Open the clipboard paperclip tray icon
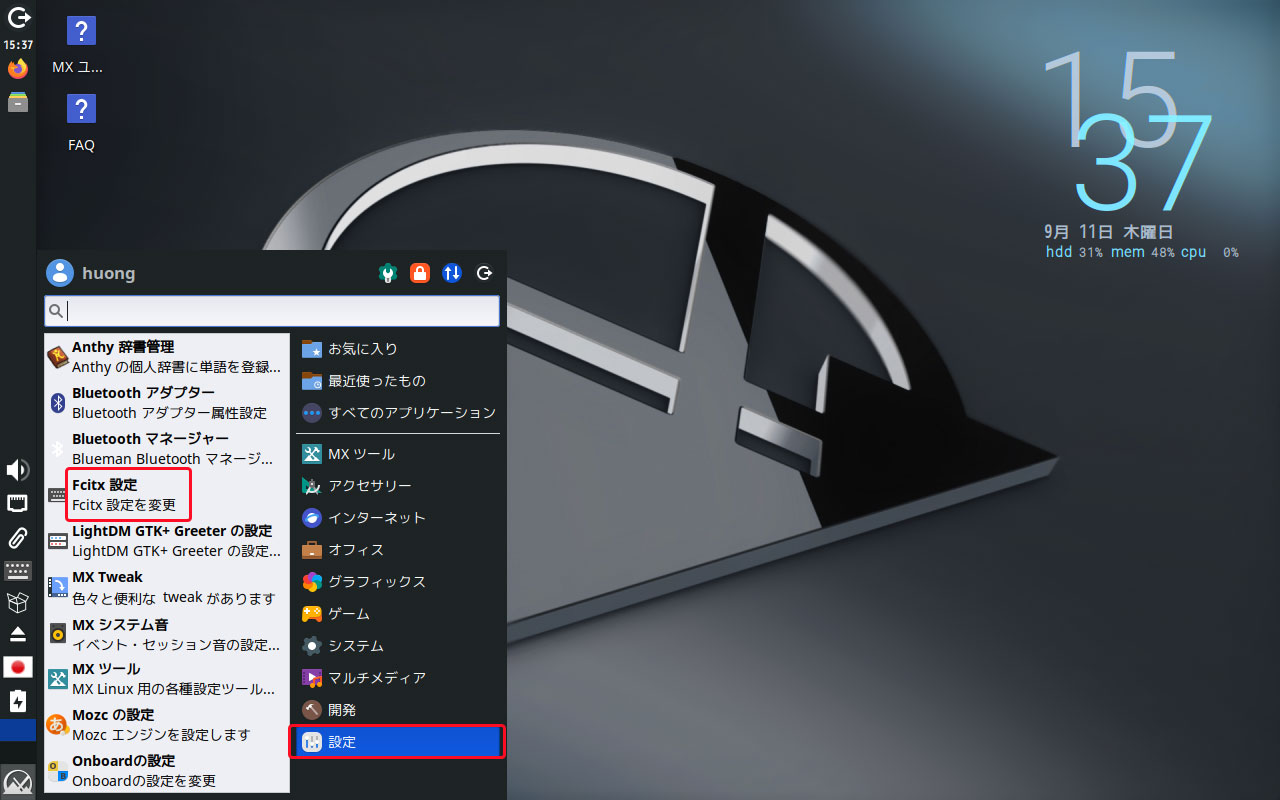 (18, 538)
